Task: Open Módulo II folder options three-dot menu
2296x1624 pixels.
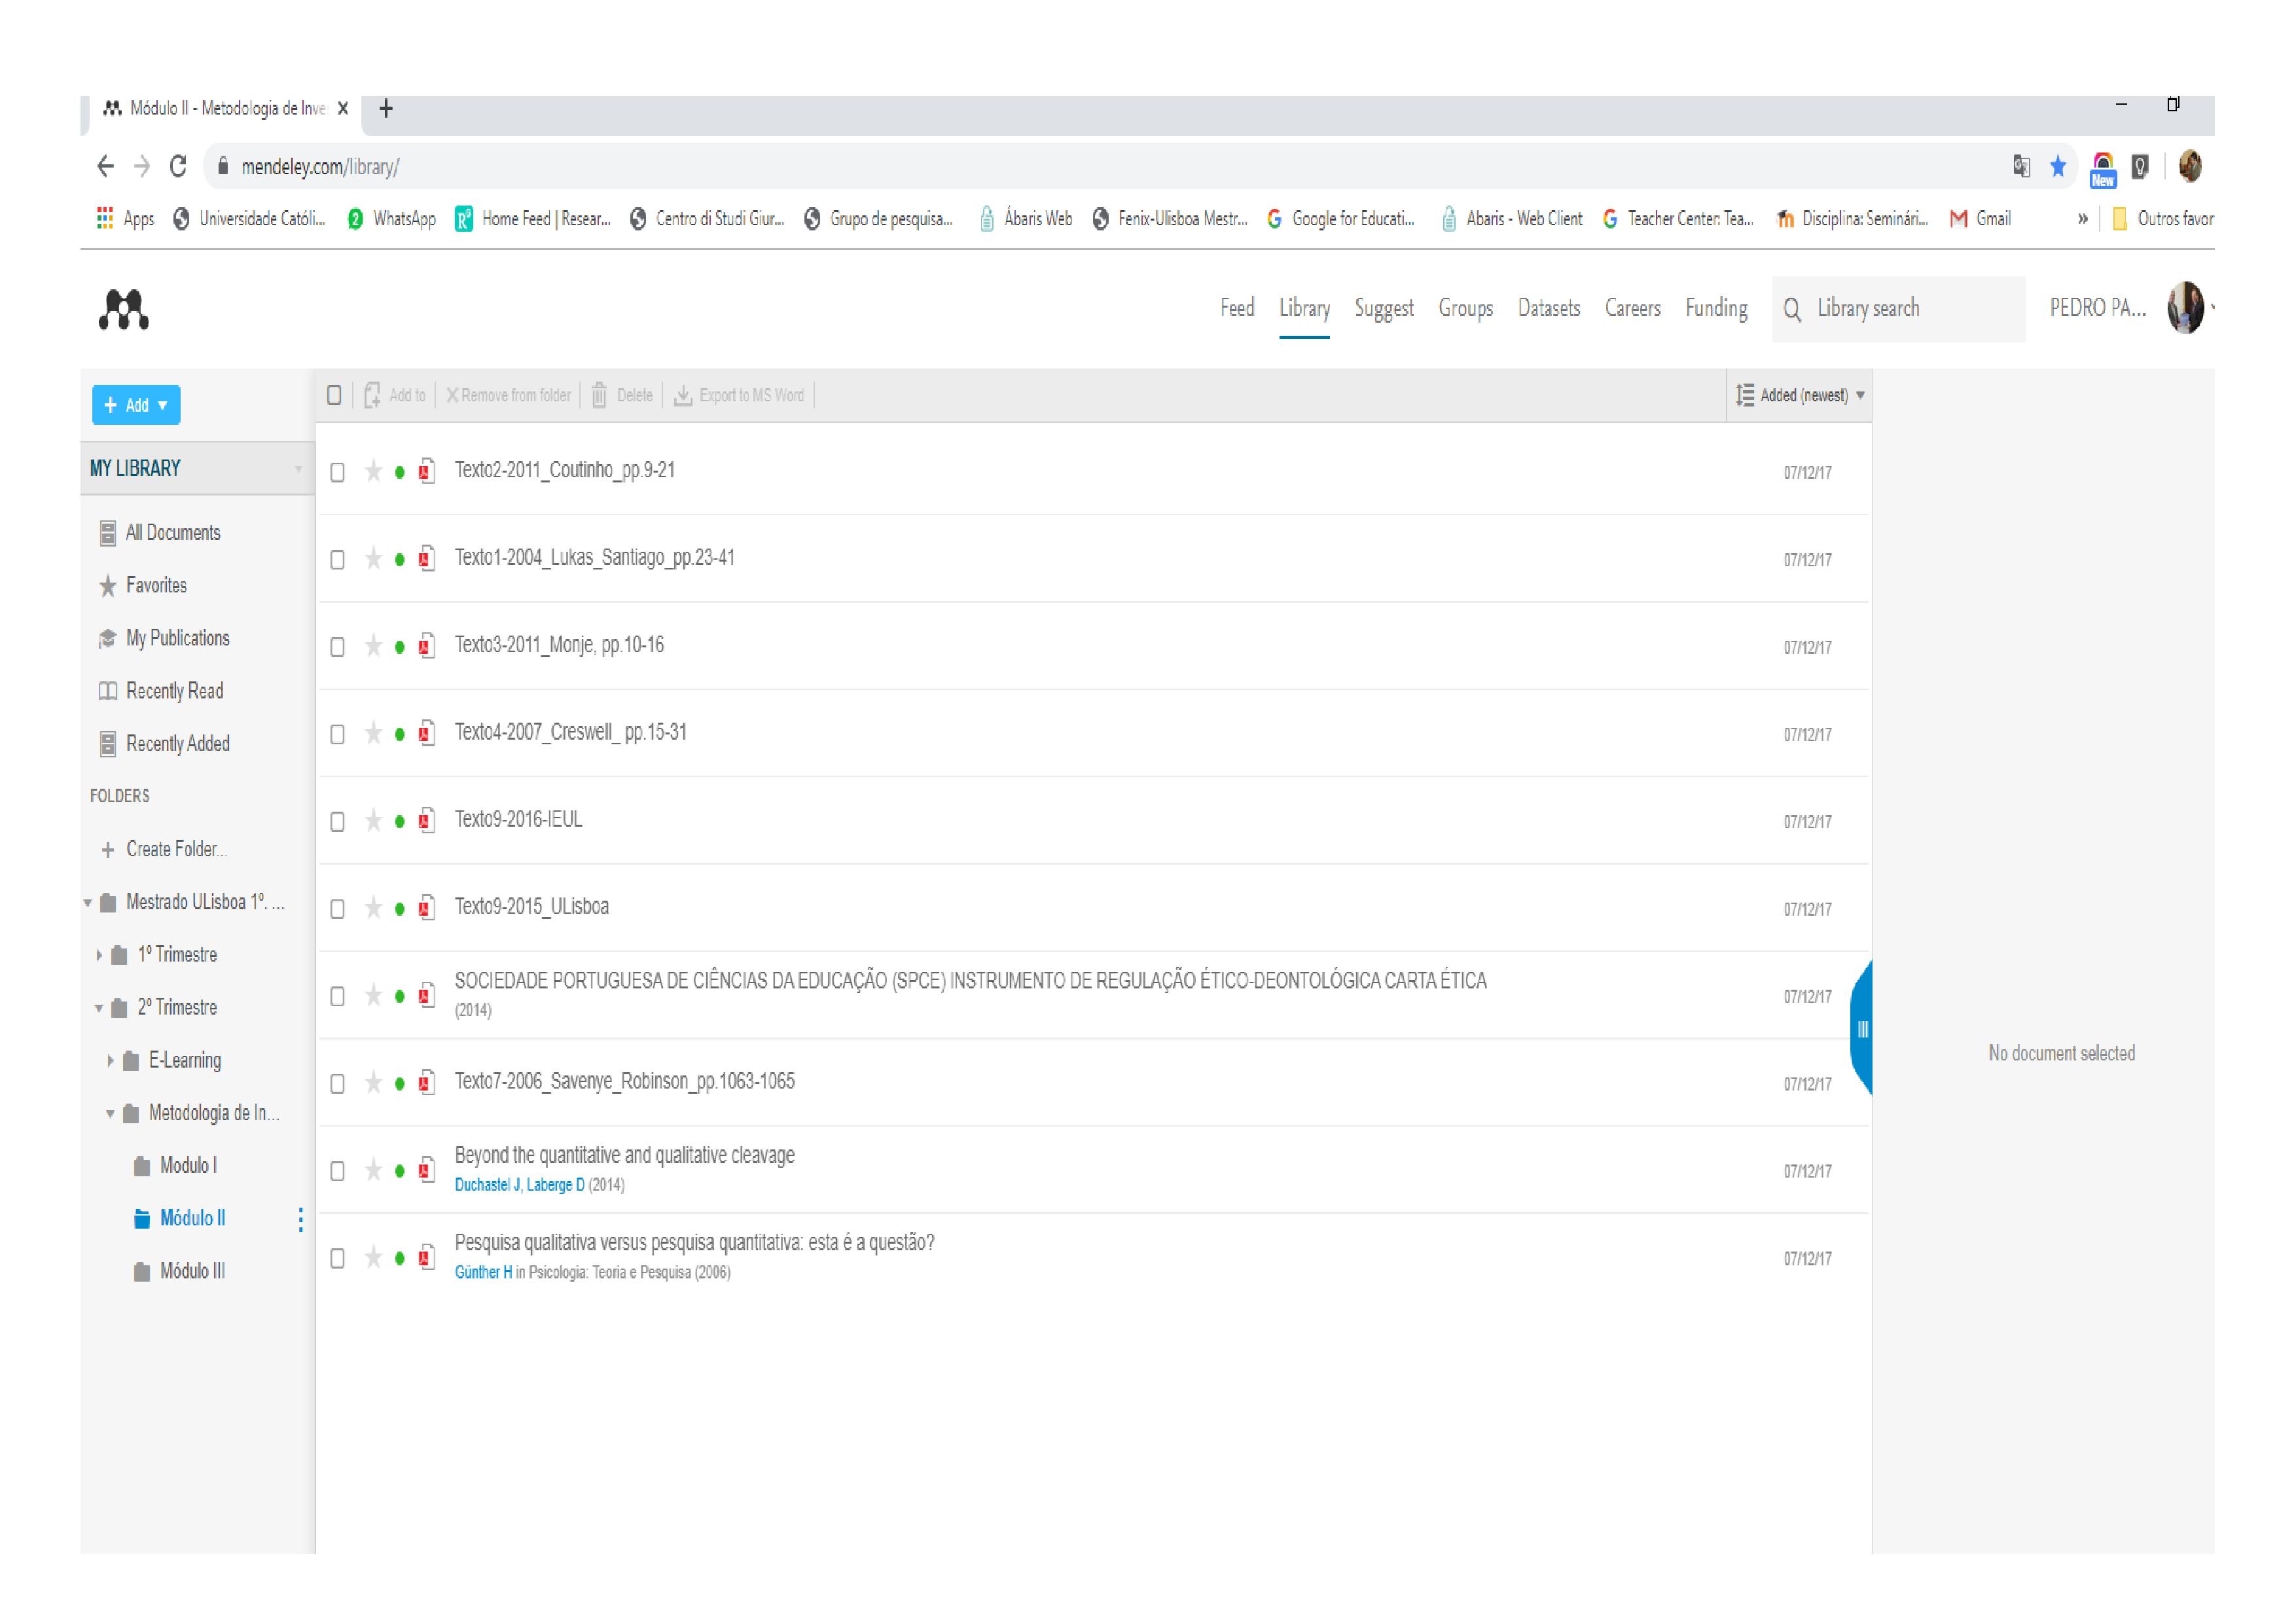Action: pos(300,1219)
